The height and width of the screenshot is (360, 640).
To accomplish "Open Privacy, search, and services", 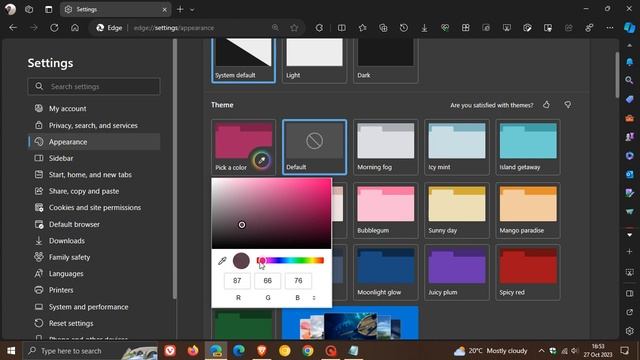I will (x=94, y=125).
